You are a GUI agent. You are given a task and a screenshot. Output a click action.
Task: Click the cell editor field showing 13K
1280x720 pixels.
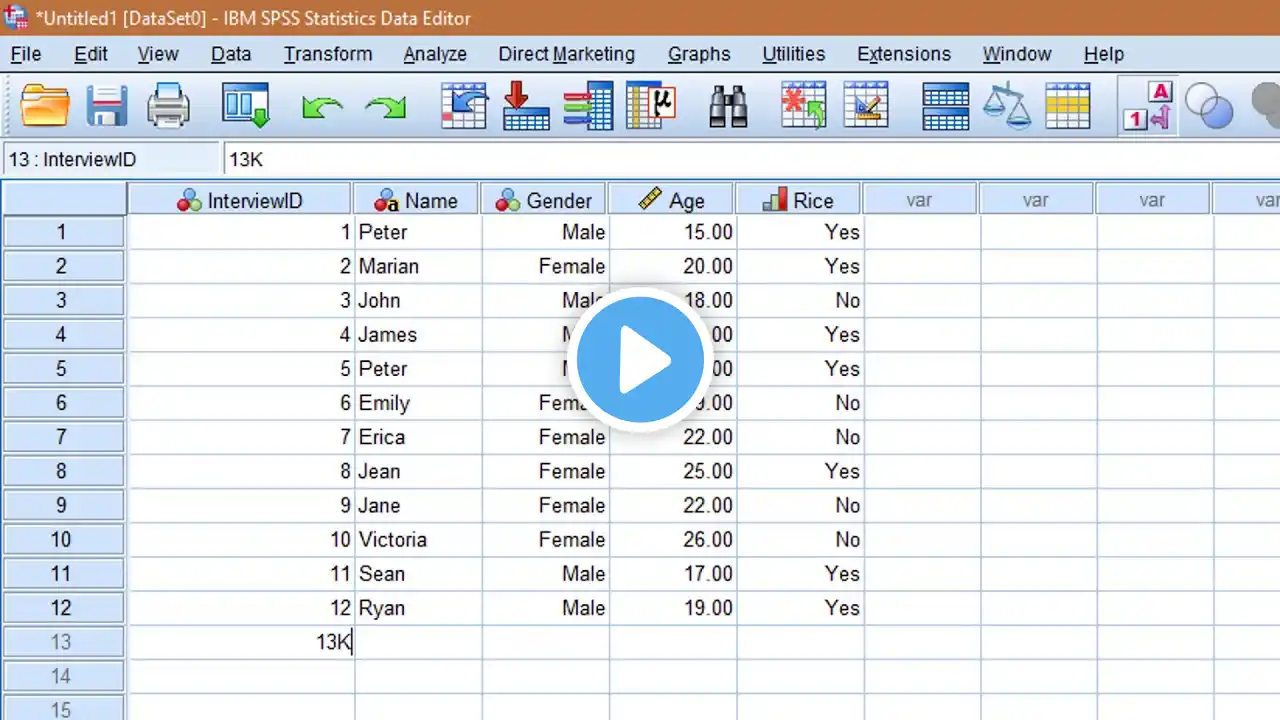click(750, 160)
